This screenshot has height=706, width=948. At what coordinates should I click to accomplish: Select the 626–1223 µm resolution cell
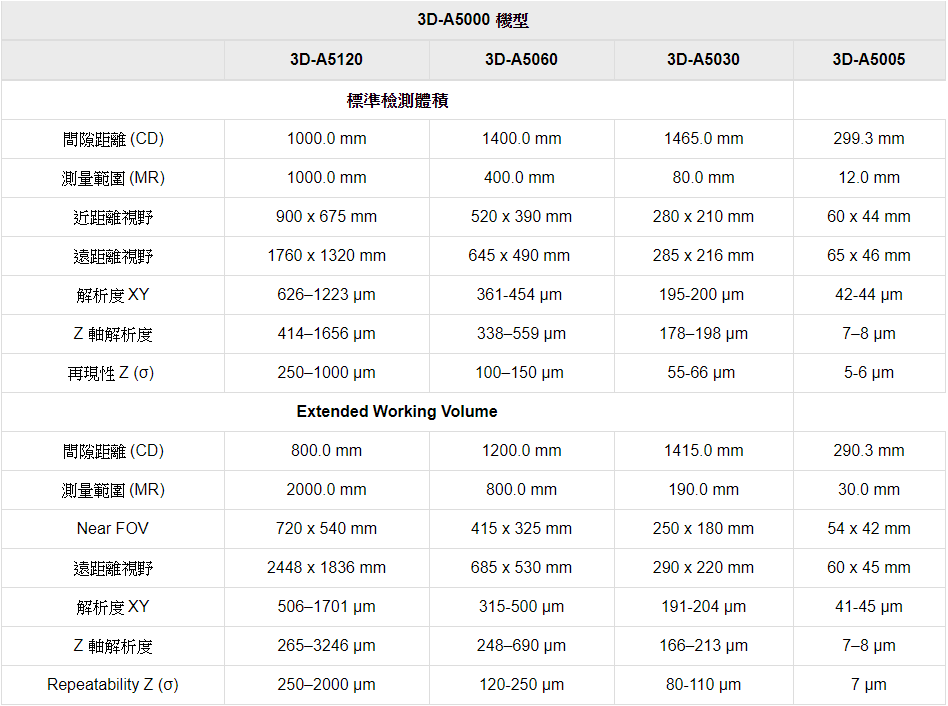[x=326, y=294]
